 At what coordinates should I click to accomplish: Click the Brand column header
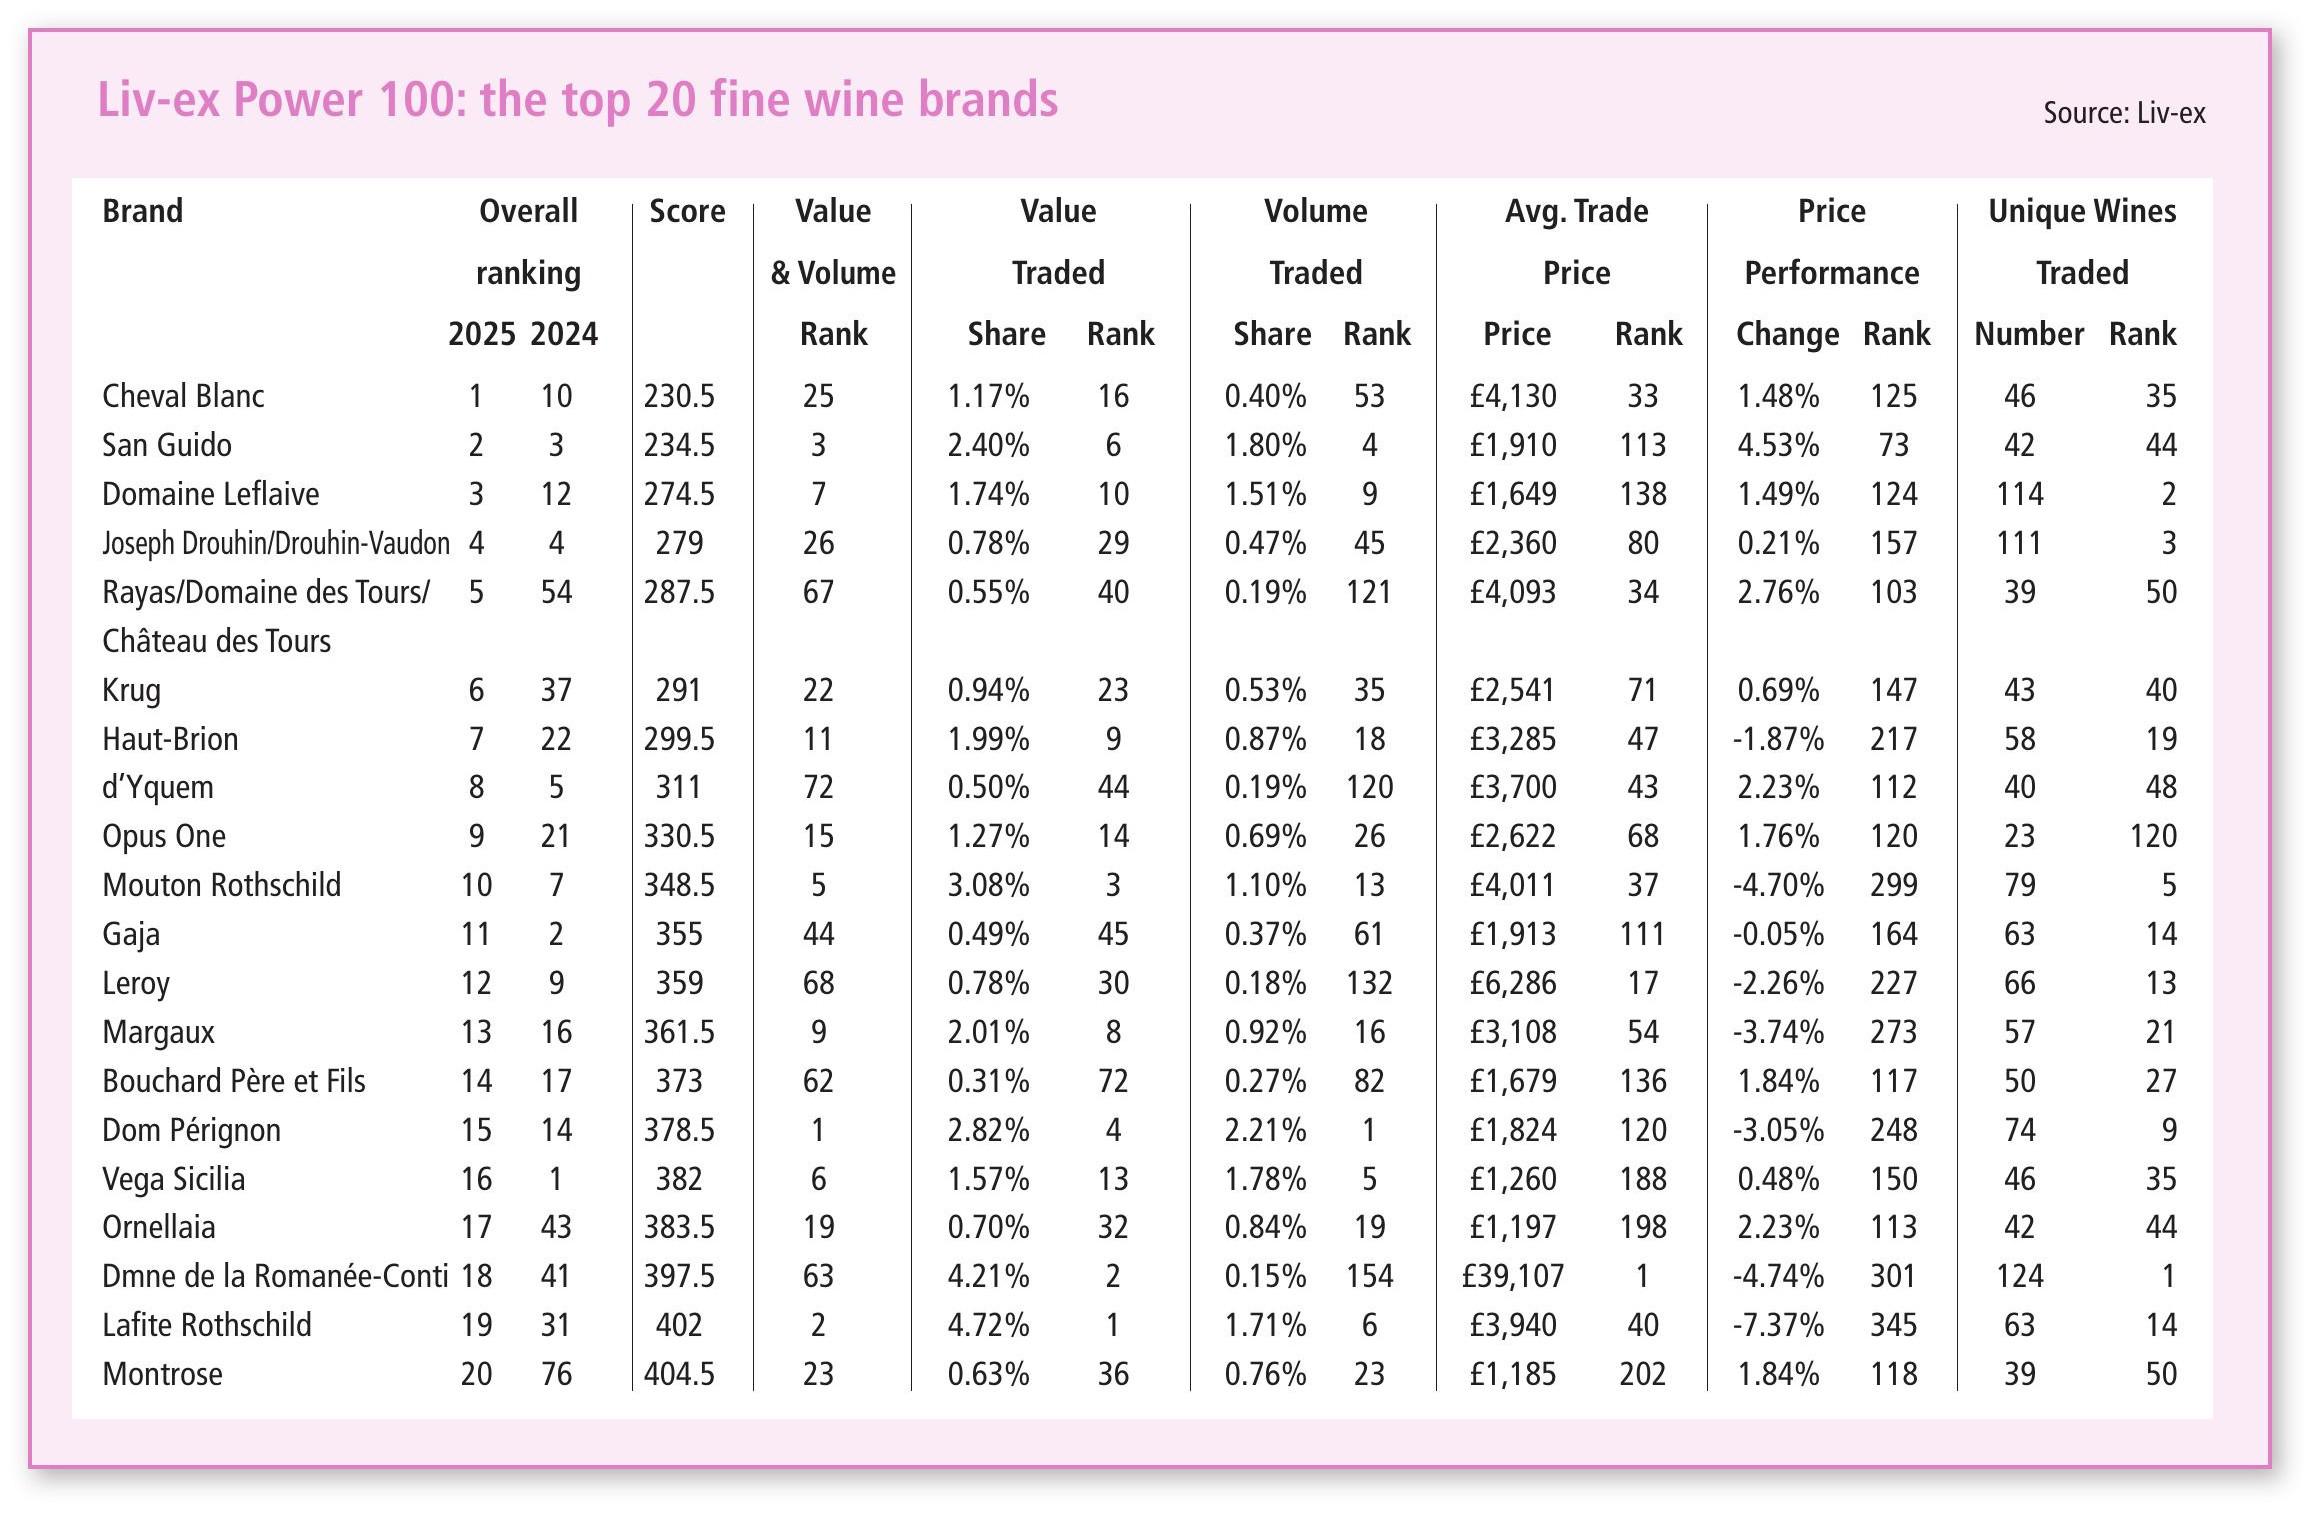pos(142,211)
